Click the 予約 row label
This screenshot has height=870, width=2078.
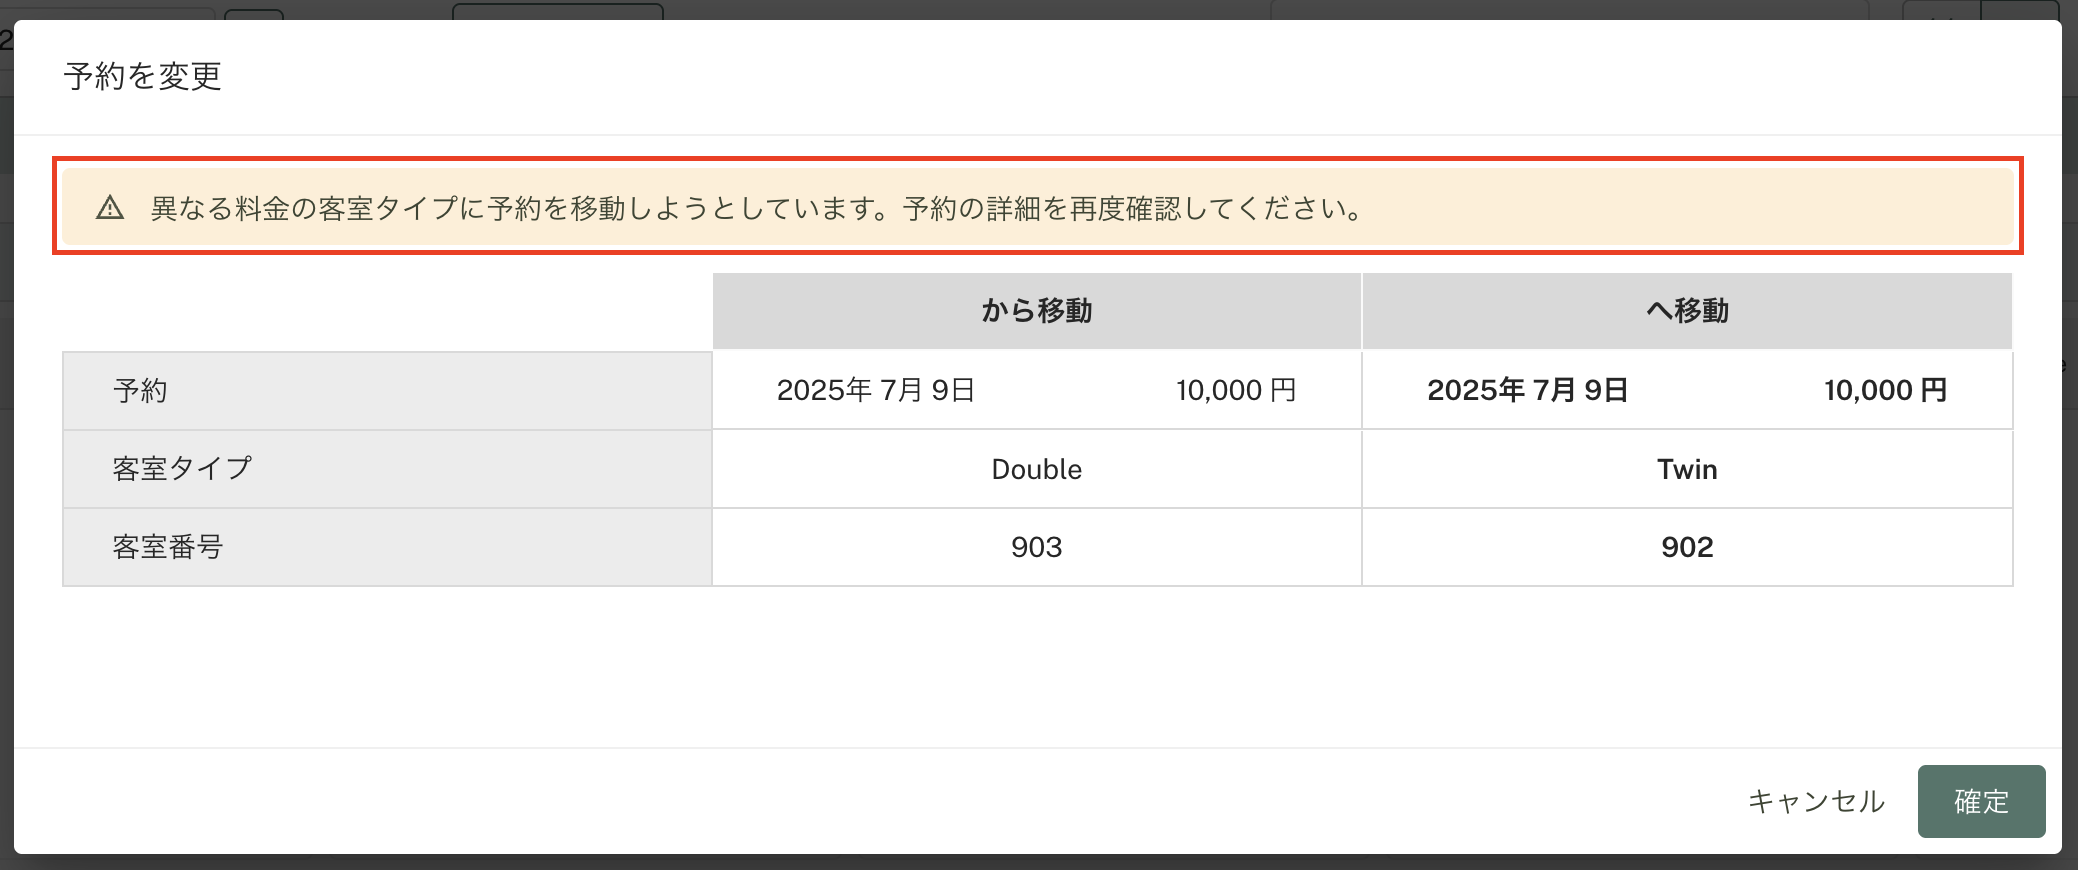pyautogui.click(x=140, y=390)
